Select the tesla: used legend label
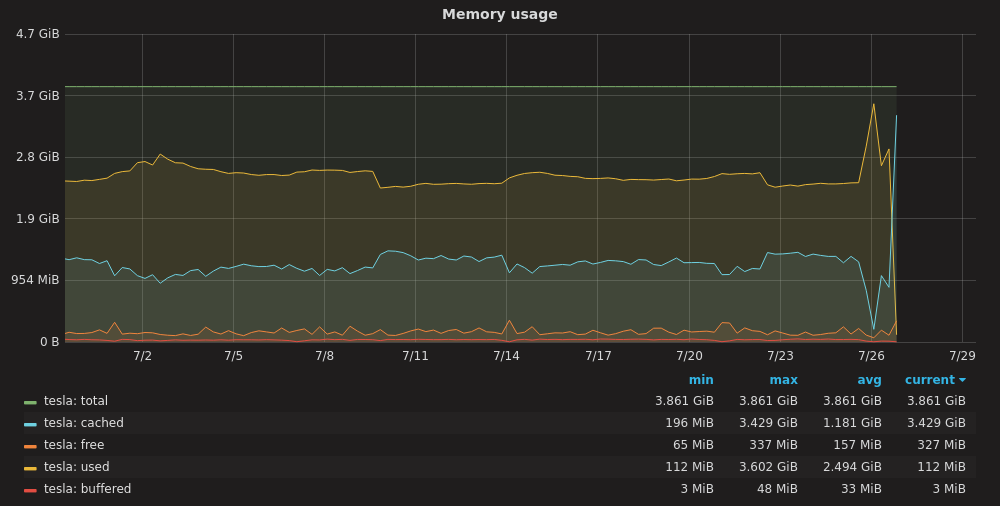Image resolution: width=1000 pixels, height=506 pixels. click(x=77, y=467)
